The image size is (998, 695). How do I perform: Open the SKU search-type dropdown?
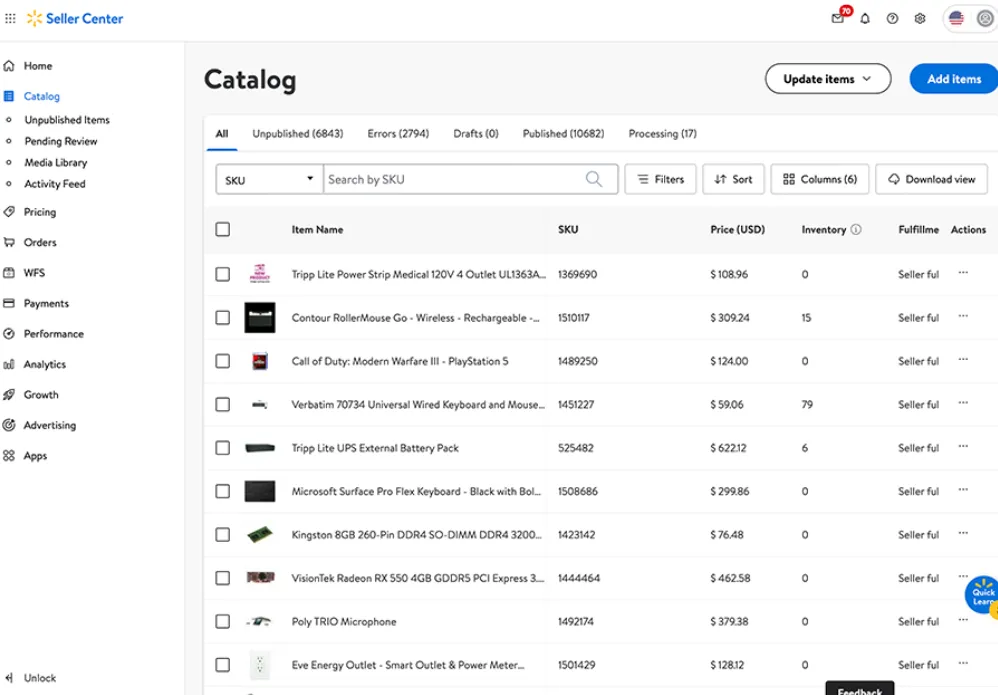tap(269, 179)
